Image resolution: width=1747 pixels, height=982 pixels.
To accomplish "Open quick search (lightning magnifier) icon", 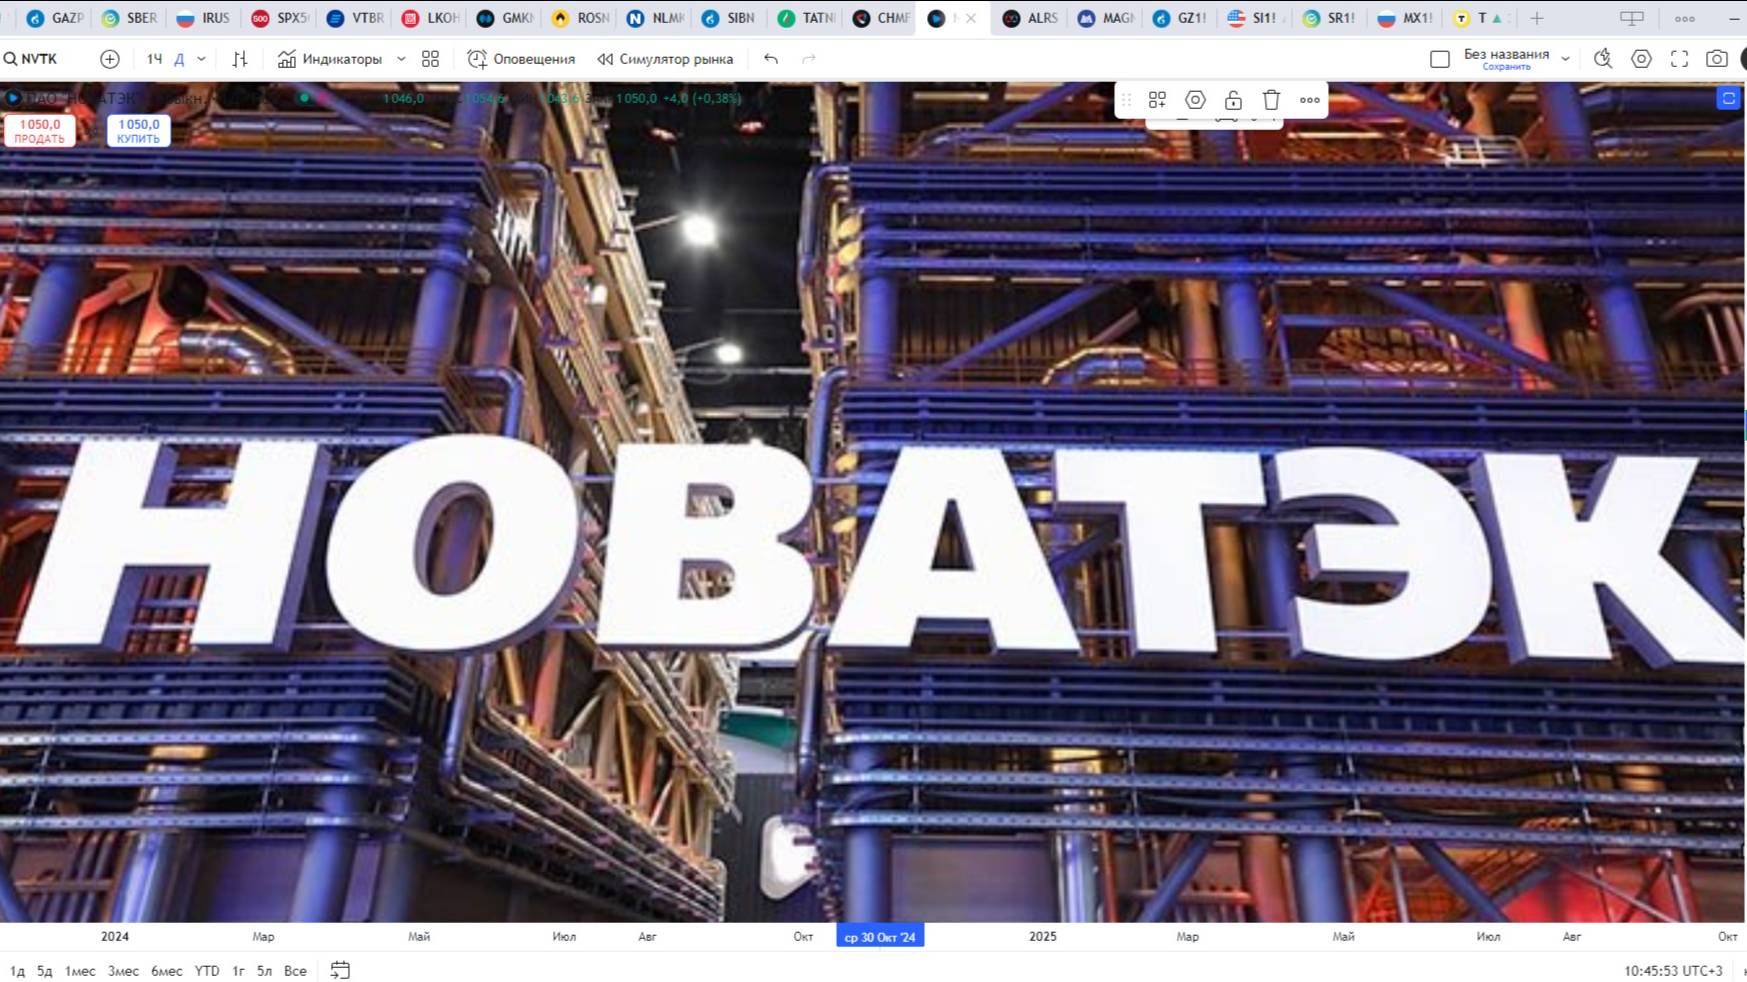I will point(1603,59).
